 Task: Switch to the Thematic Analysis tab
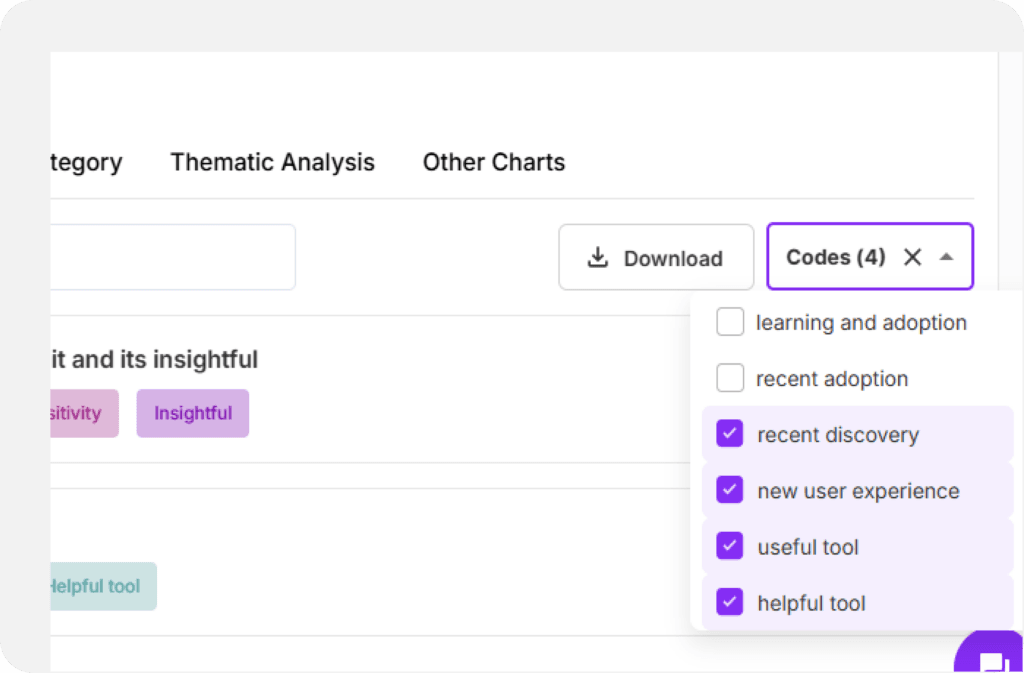click(272, 162)
